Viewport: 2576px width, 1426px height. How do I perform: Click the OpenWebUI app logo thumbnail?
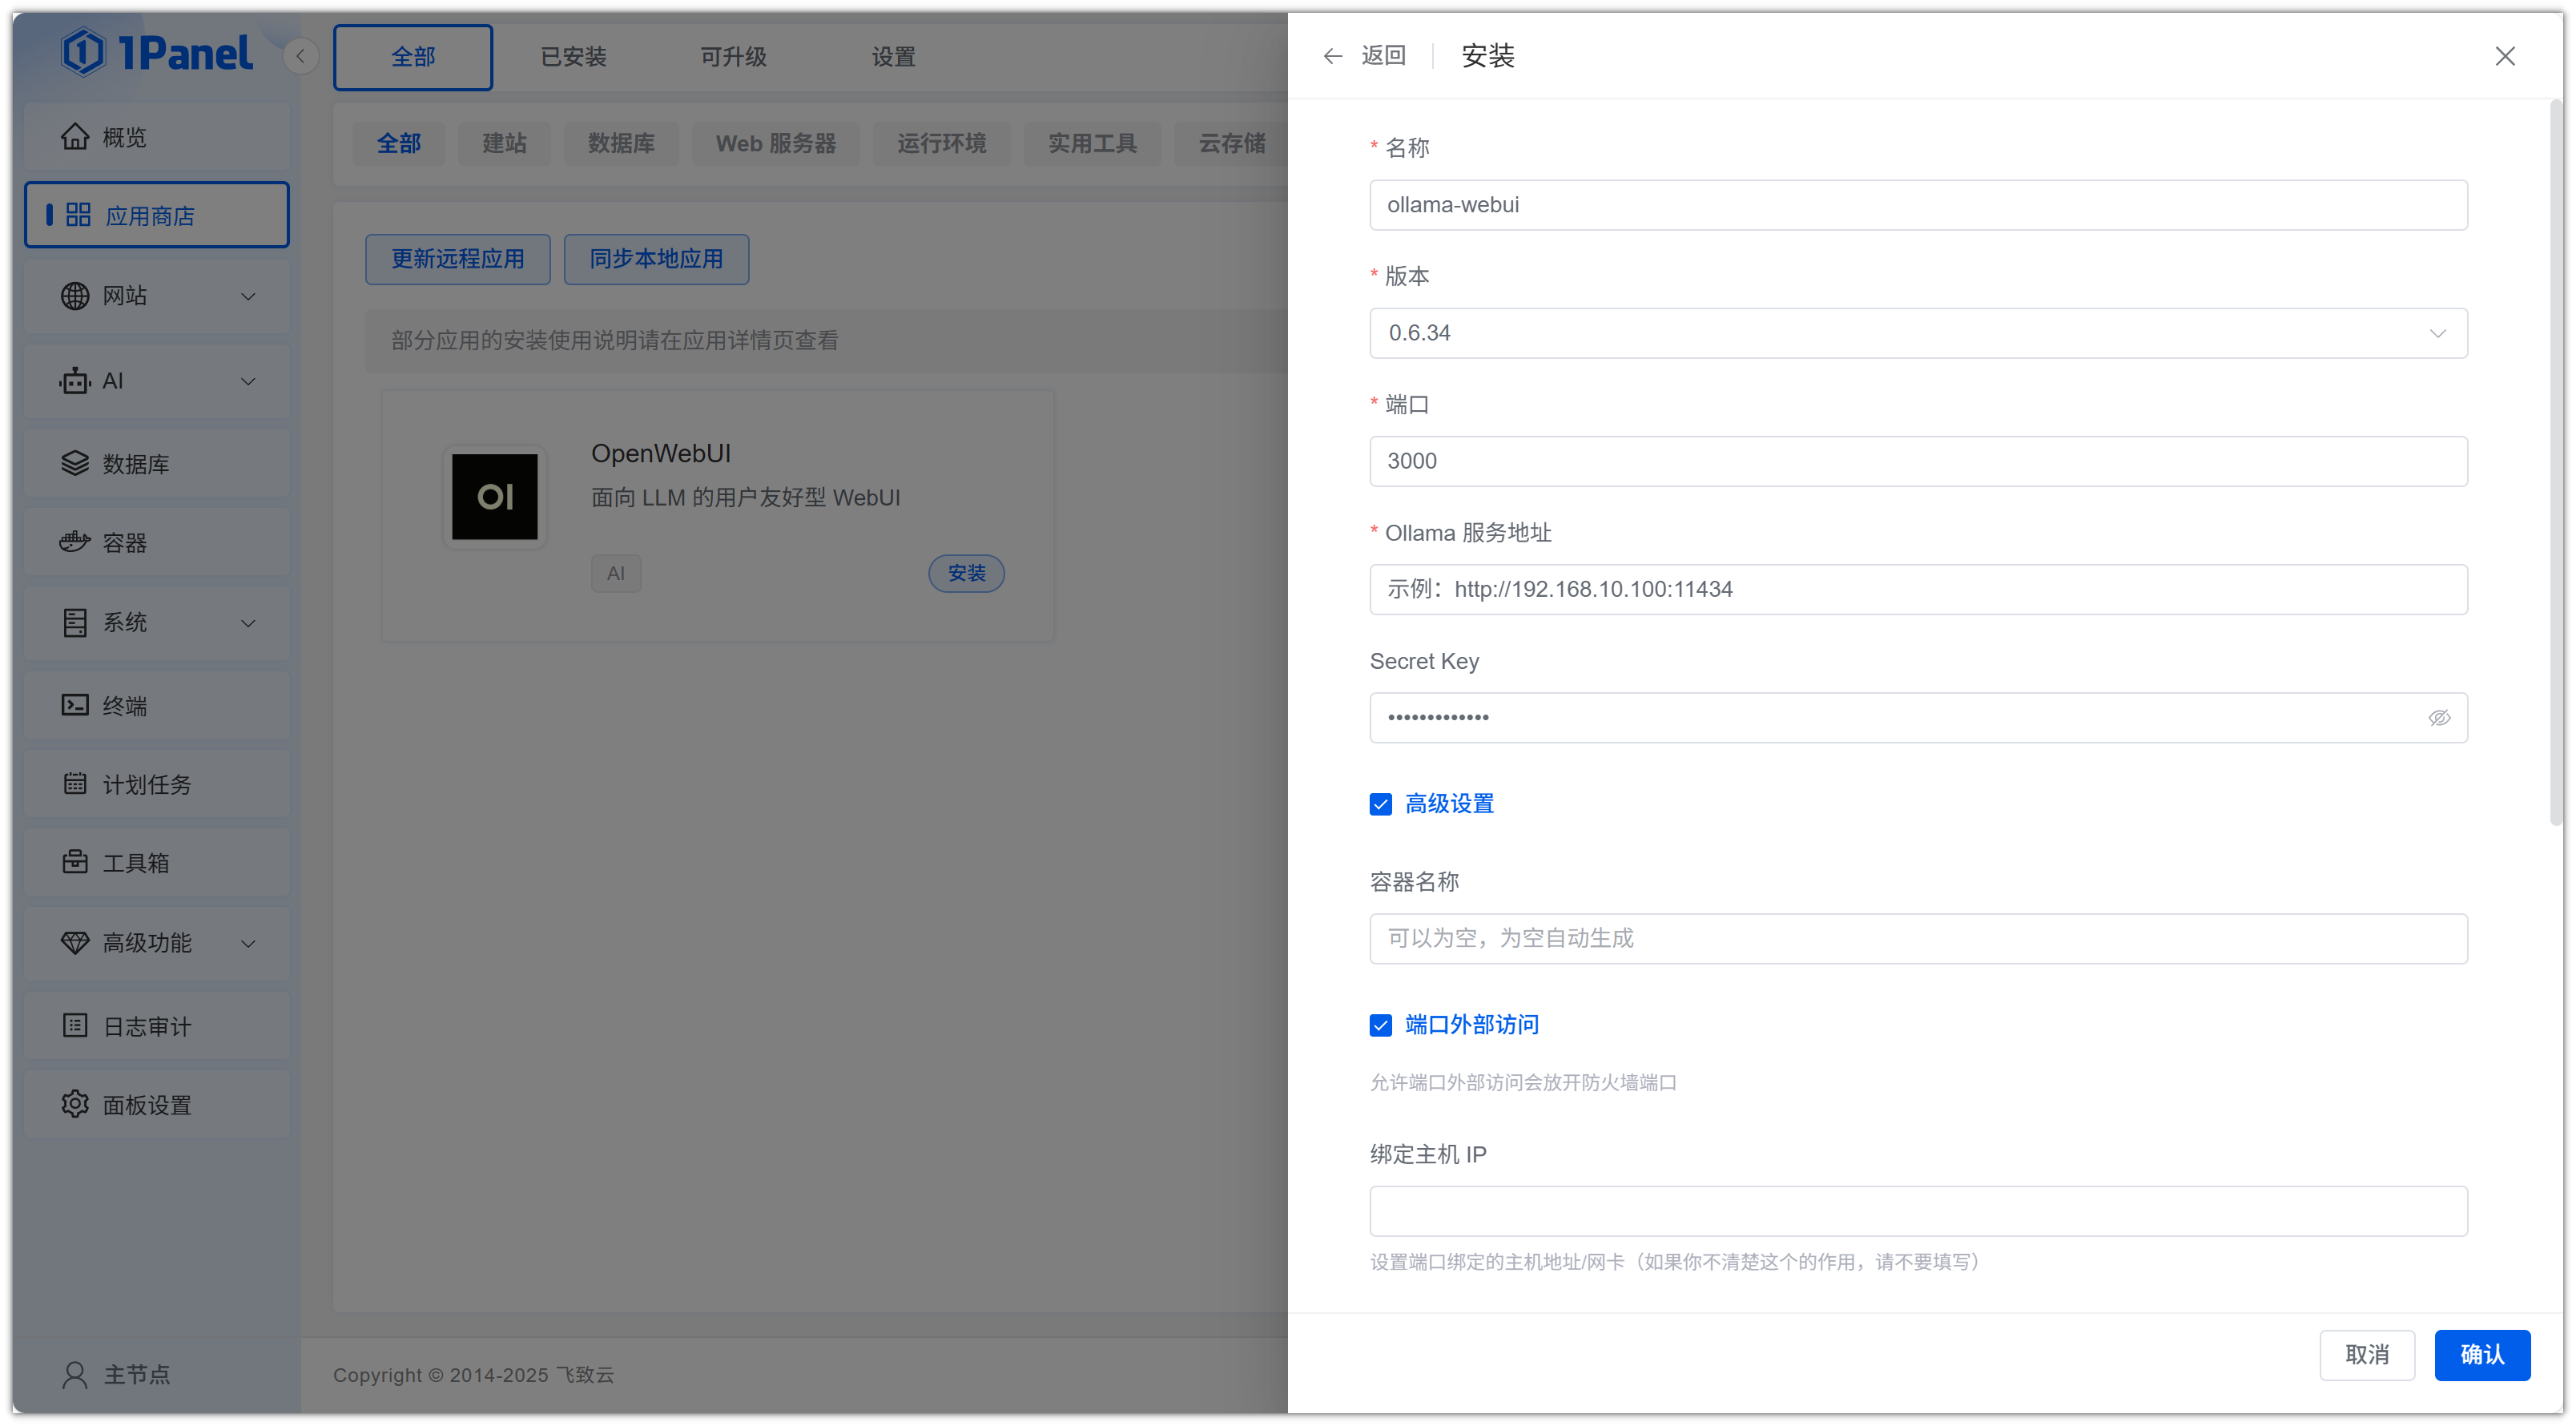tap(494, 497)
